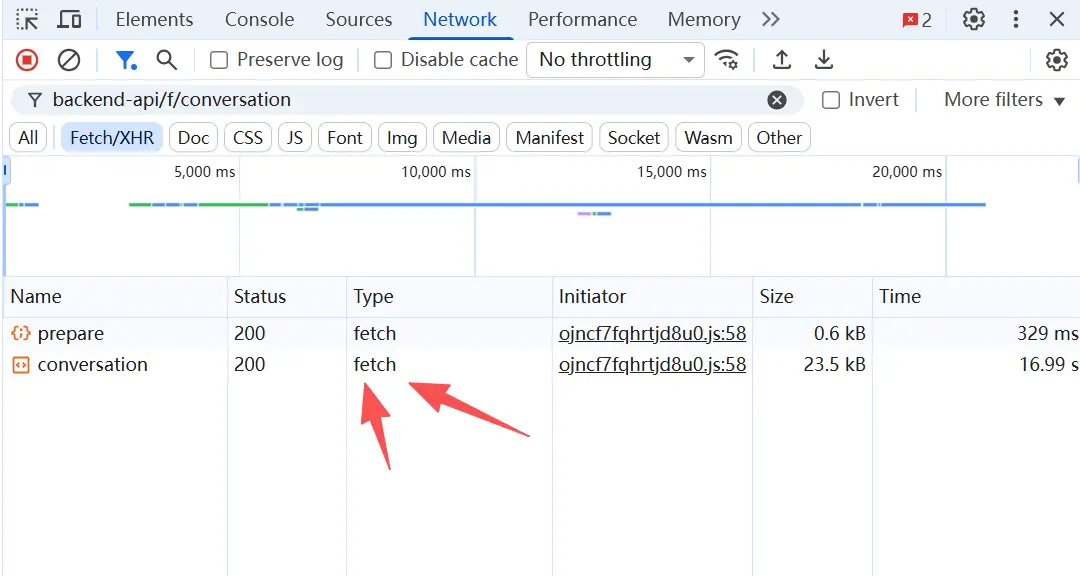This screenshot has height=576, width=1080.
Task: Clear the network log
Action: 69,60
